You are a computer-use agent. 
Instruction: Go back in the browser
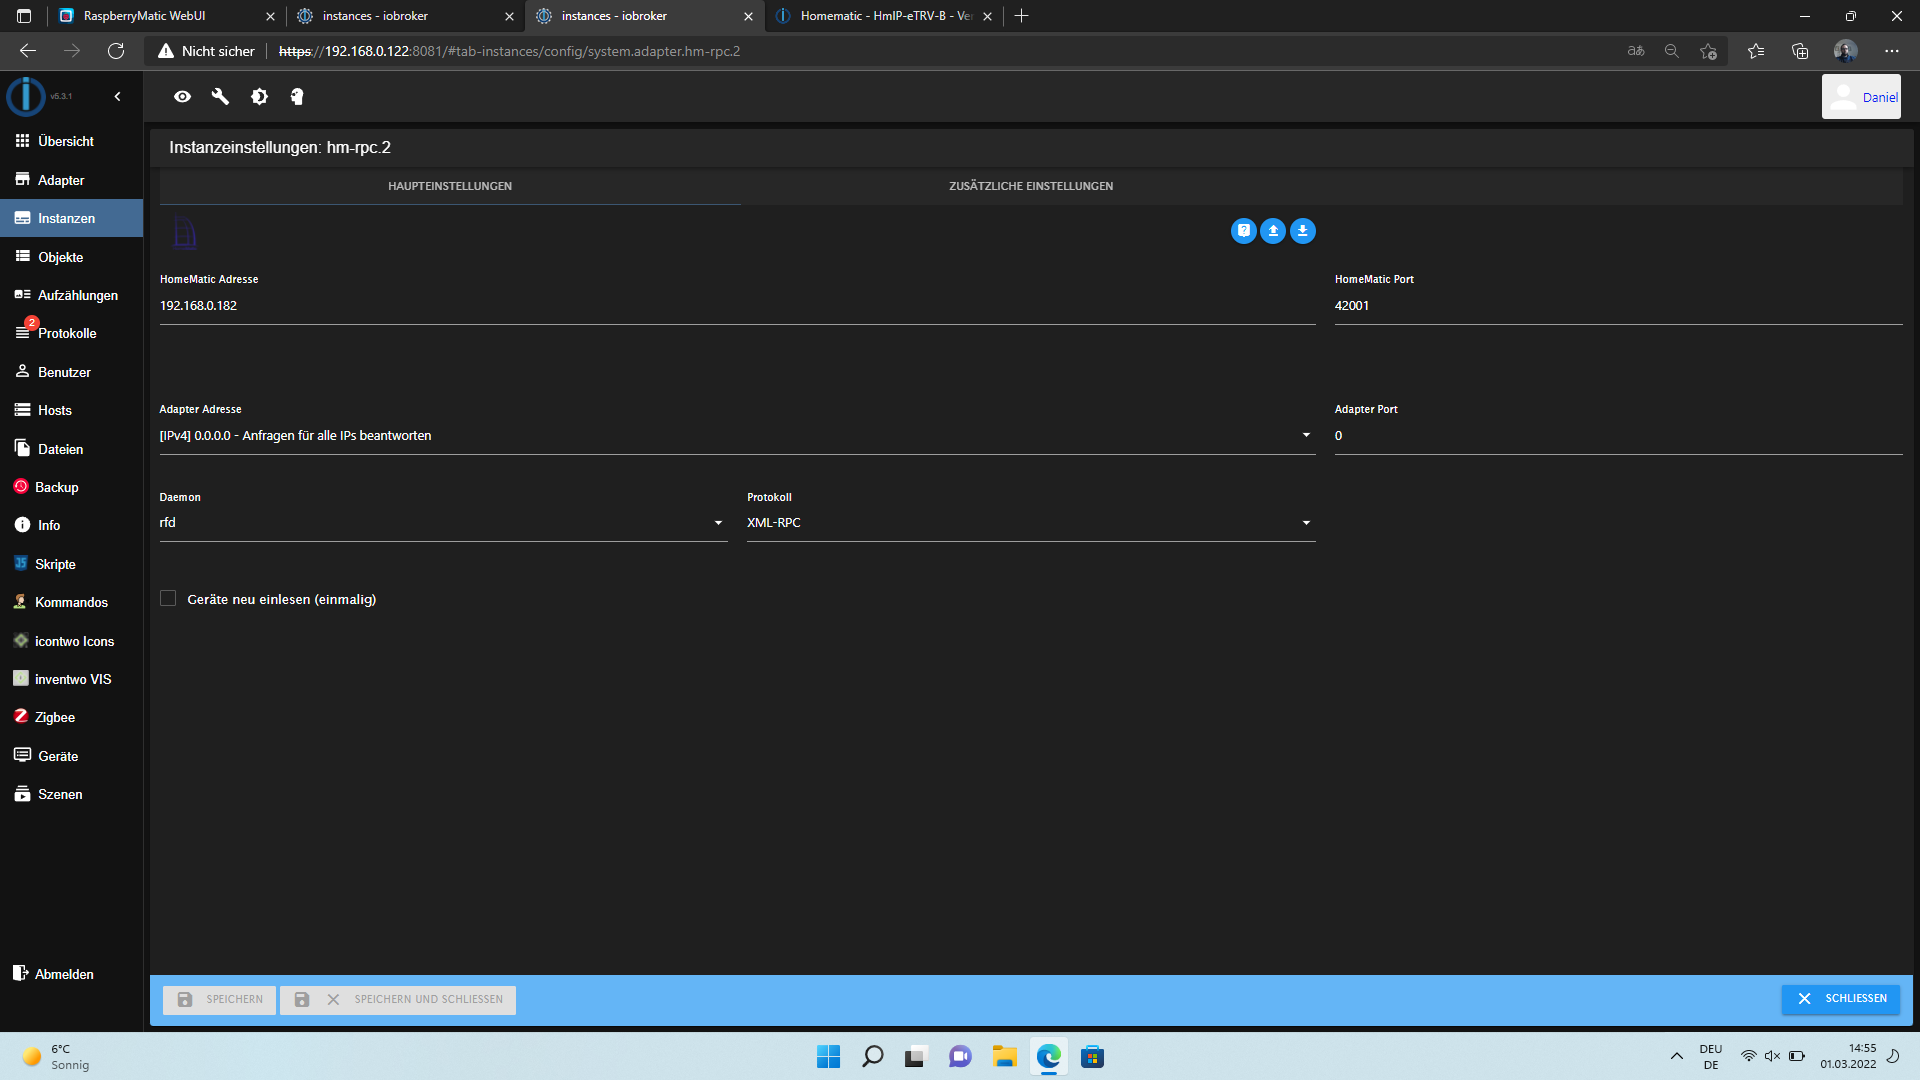point(28,51)
